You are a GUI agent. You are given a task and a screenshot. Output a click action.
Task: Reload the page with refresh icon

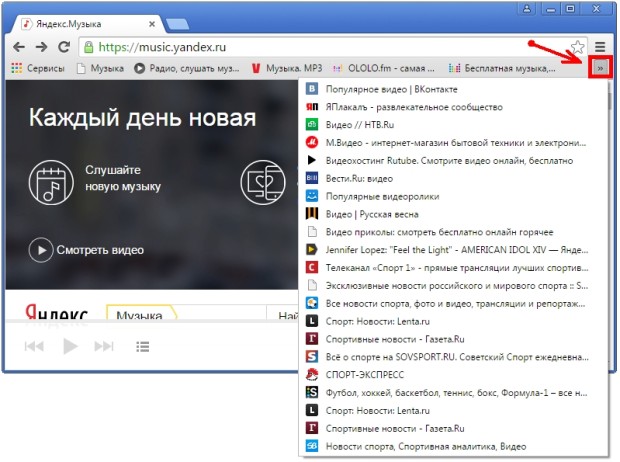(64, 47)
